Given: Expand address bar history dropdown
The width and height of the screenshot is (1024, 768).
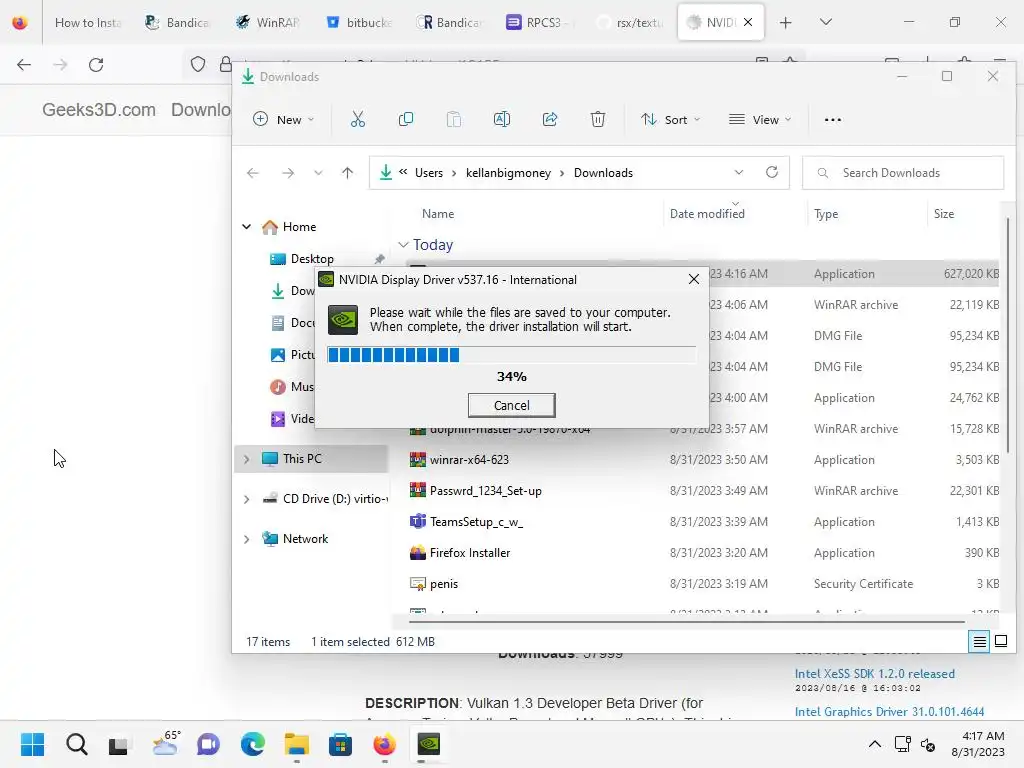Looking at the screenshot, I should 739,172.
